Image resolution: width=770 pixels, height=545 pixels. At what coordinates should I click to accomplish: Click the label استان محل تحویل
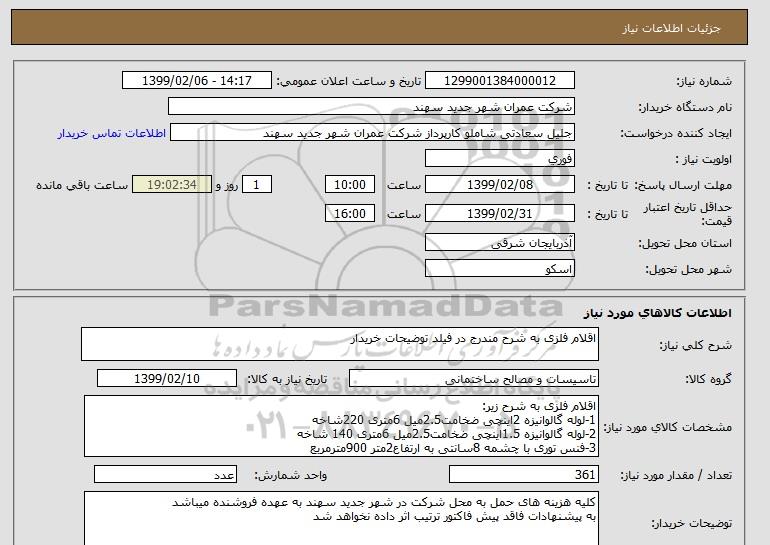[x=685, y=243]
